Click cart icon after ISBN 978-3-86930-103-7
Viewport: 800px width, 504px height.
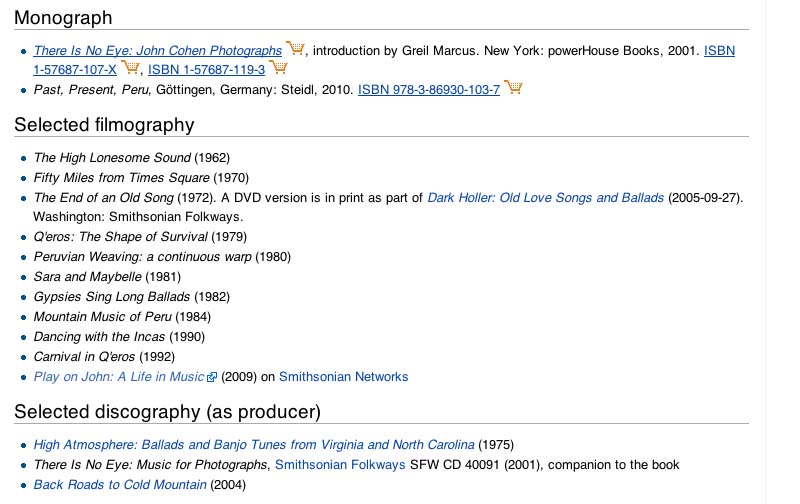[x=513, y=87]
